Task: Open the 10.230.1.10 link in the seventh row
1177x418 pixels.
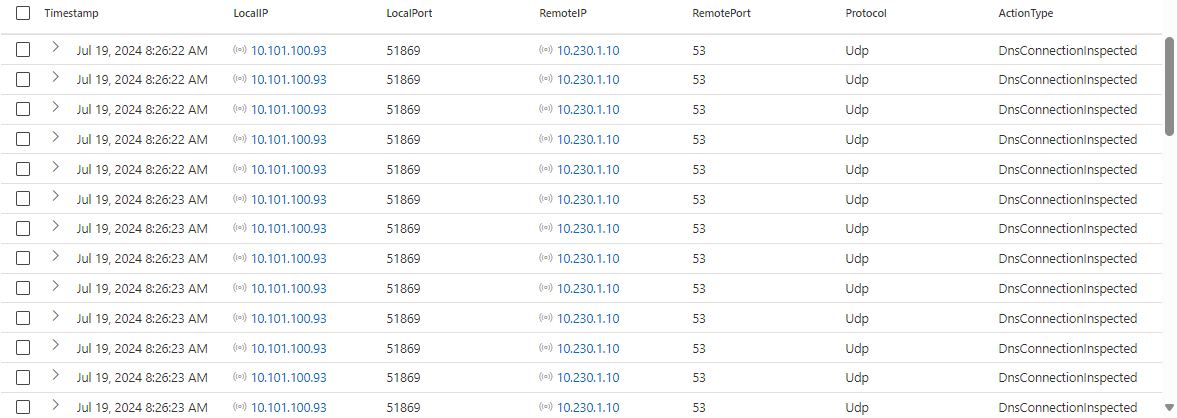Action: 588,229
